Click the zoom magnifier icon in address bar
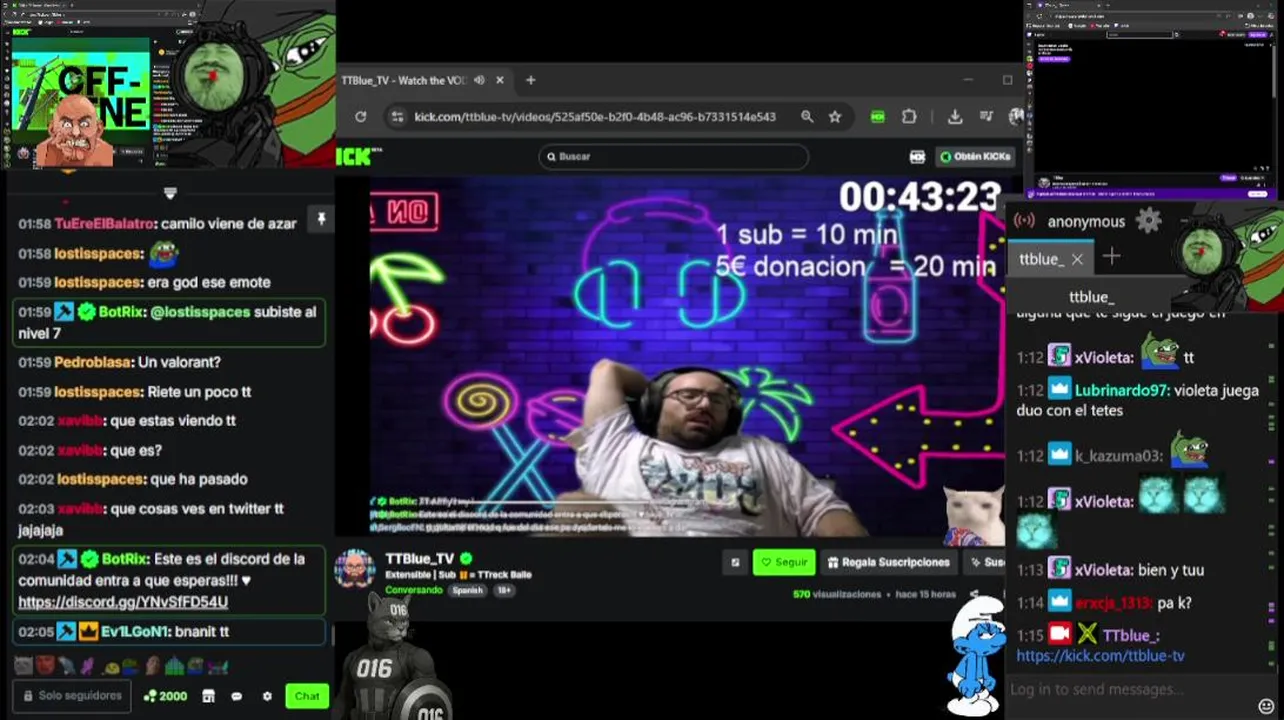The image size is (1284, 720). [807, 117]
